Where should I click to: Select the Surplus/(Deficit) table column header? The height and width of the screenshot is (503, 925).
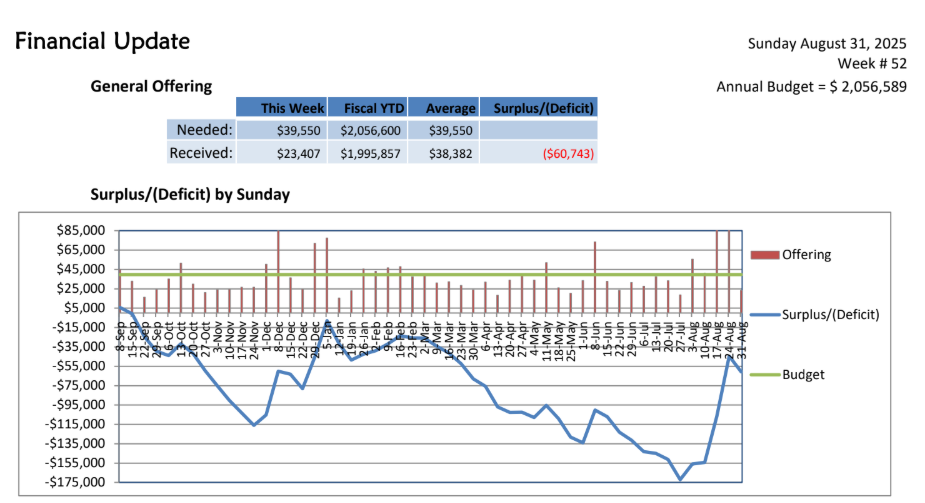pyautogui.click(x=538, y=108)
